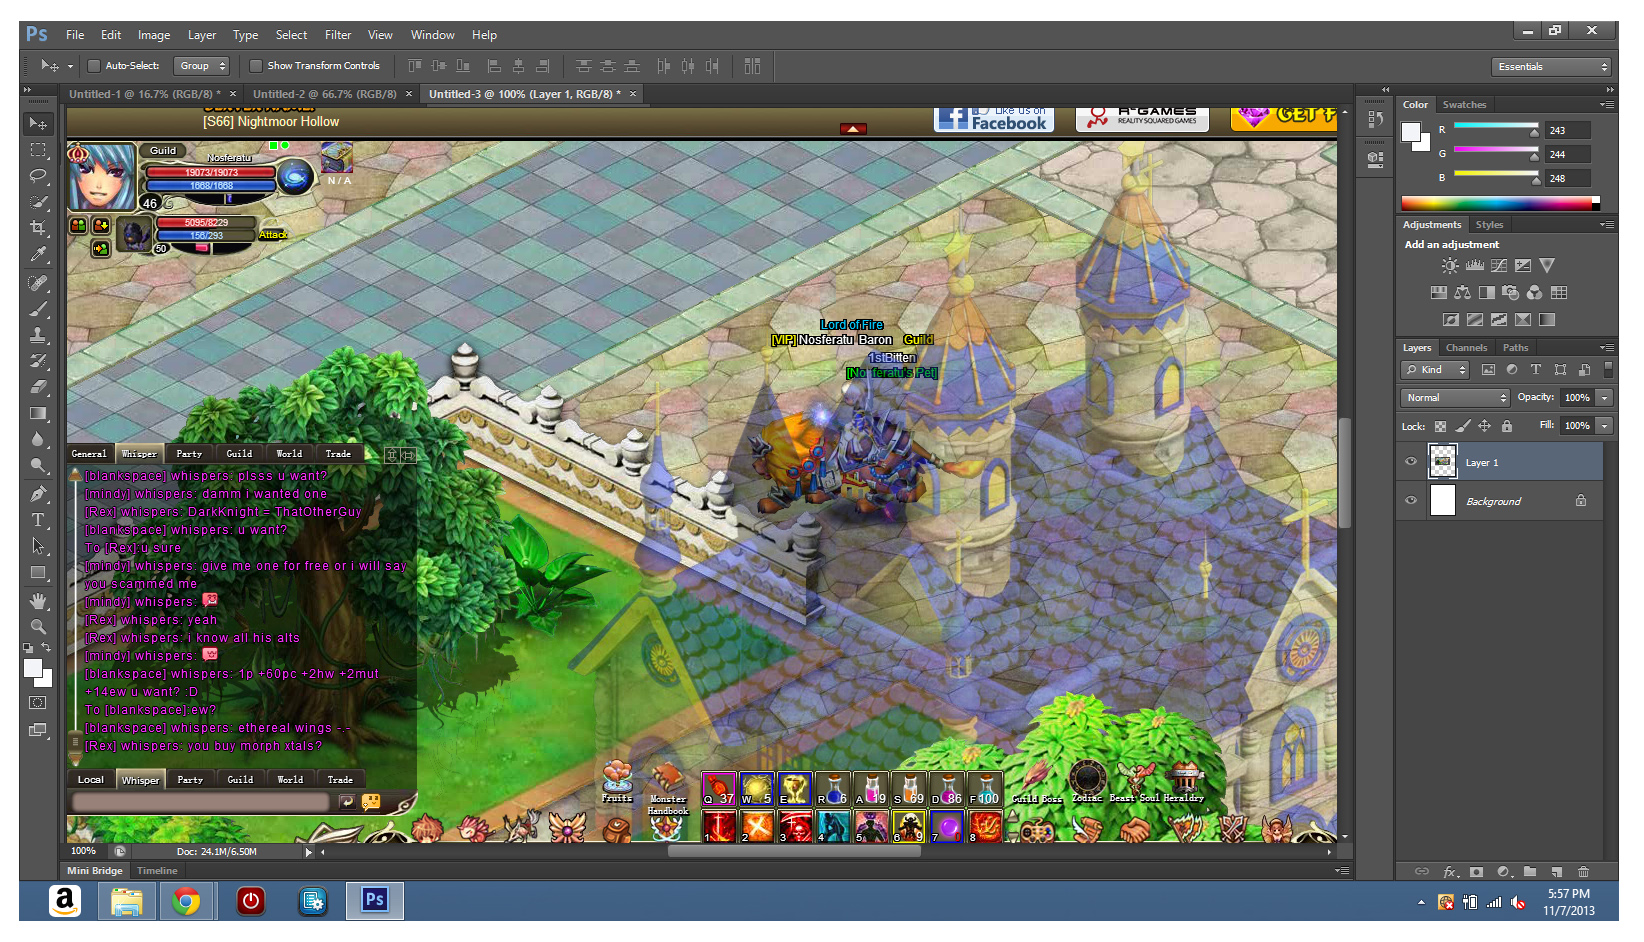Select the Brush tool
The width and height of the screenshot is (1644, 942).
click(x=38, y=309)
